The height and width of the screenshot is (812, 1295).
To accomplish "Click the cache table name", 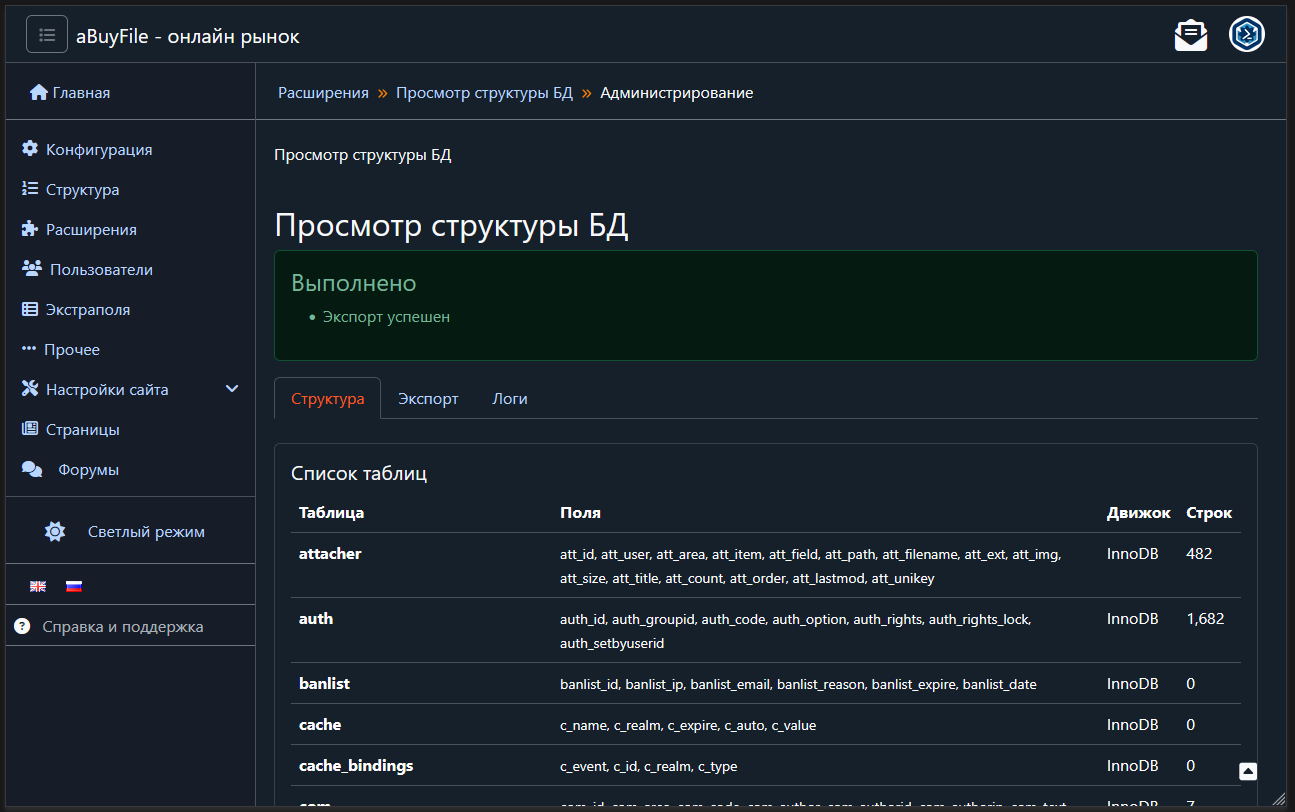I will [x=320, y=724].
